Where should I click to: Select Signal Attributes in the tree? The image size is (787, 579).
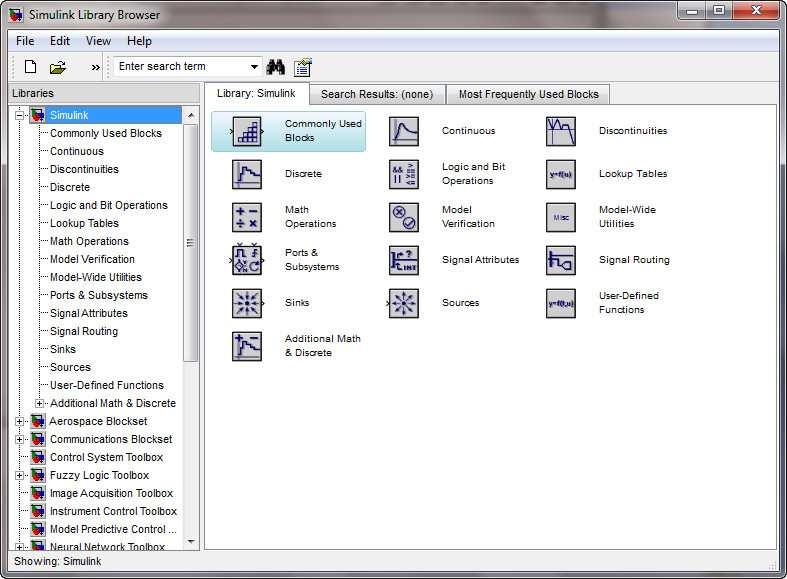click(89, 314)
